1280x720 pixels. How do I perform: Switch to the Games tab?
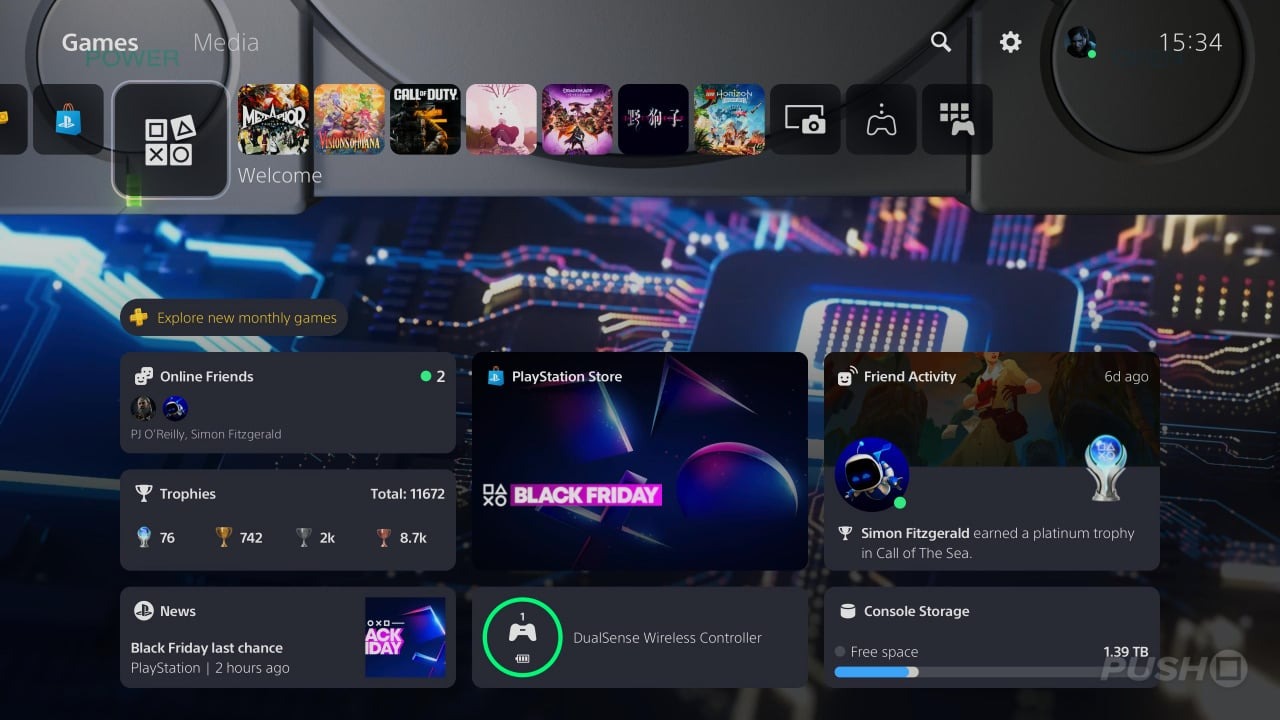point(100,42)
